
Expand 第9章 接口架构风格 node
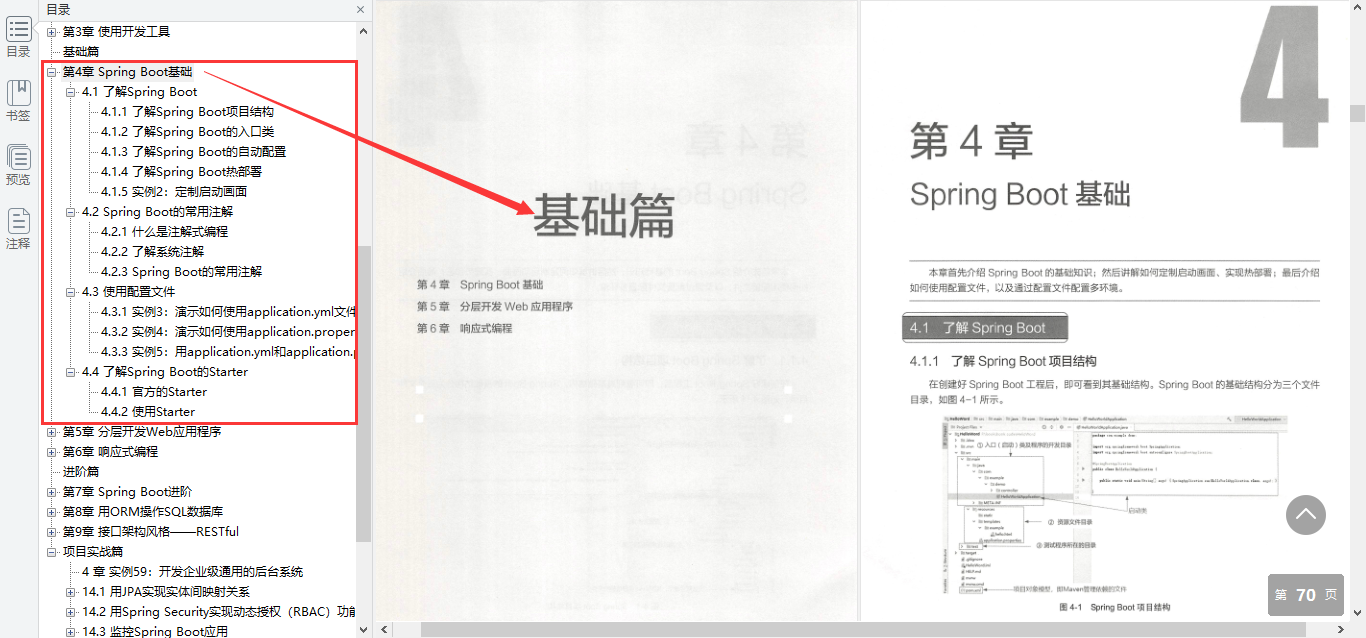pyautogui.click(x=52, y=532)
